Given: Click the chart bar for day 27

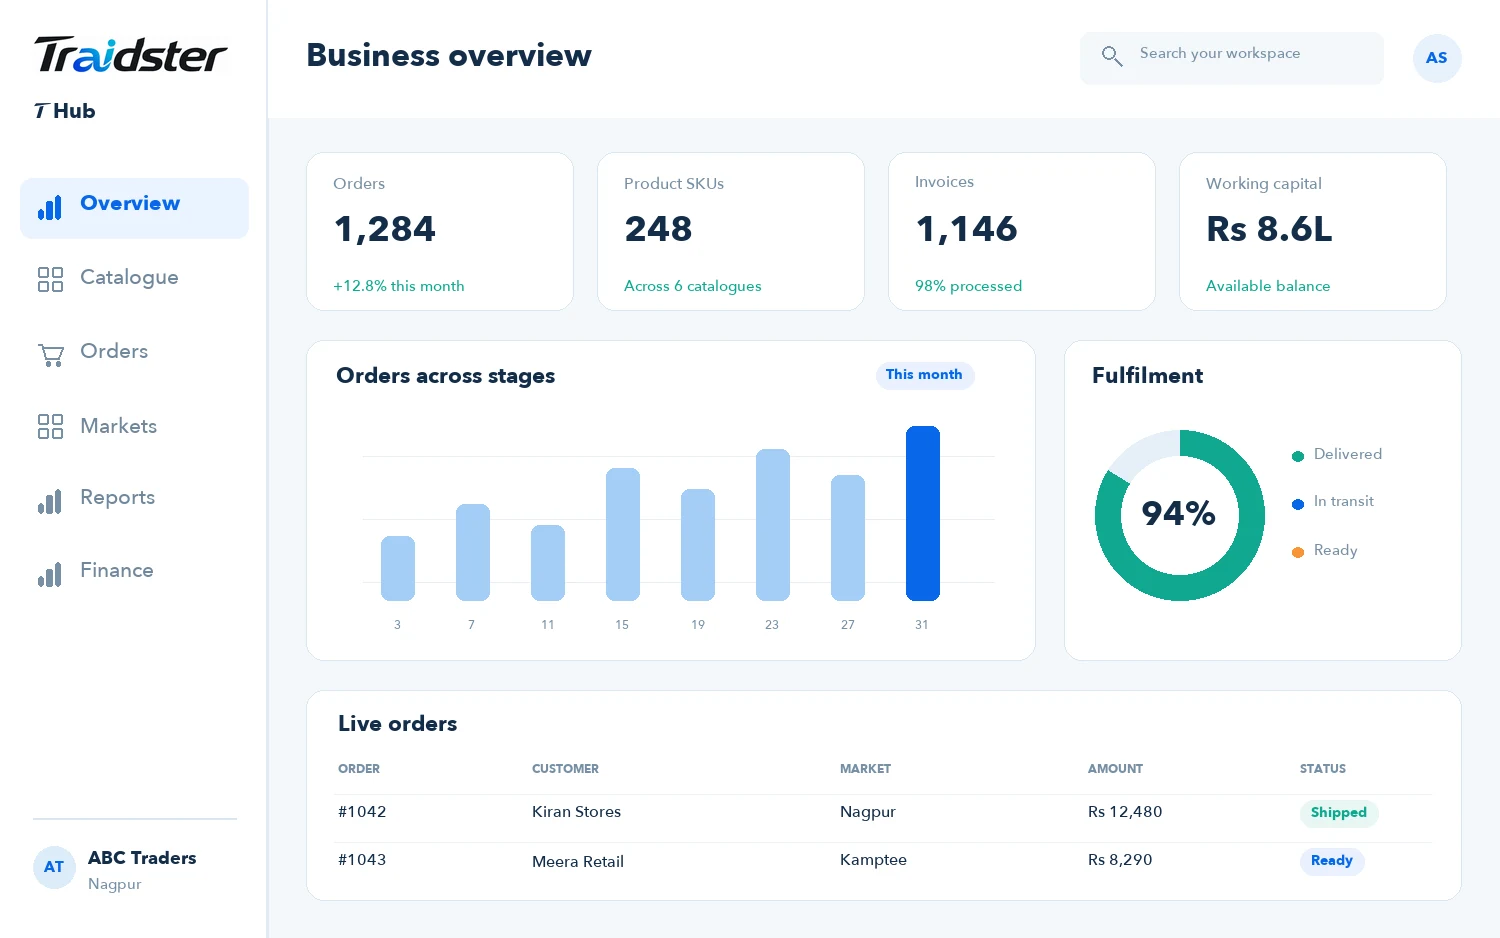Looking at the screenshot, I should pos(848,538).
